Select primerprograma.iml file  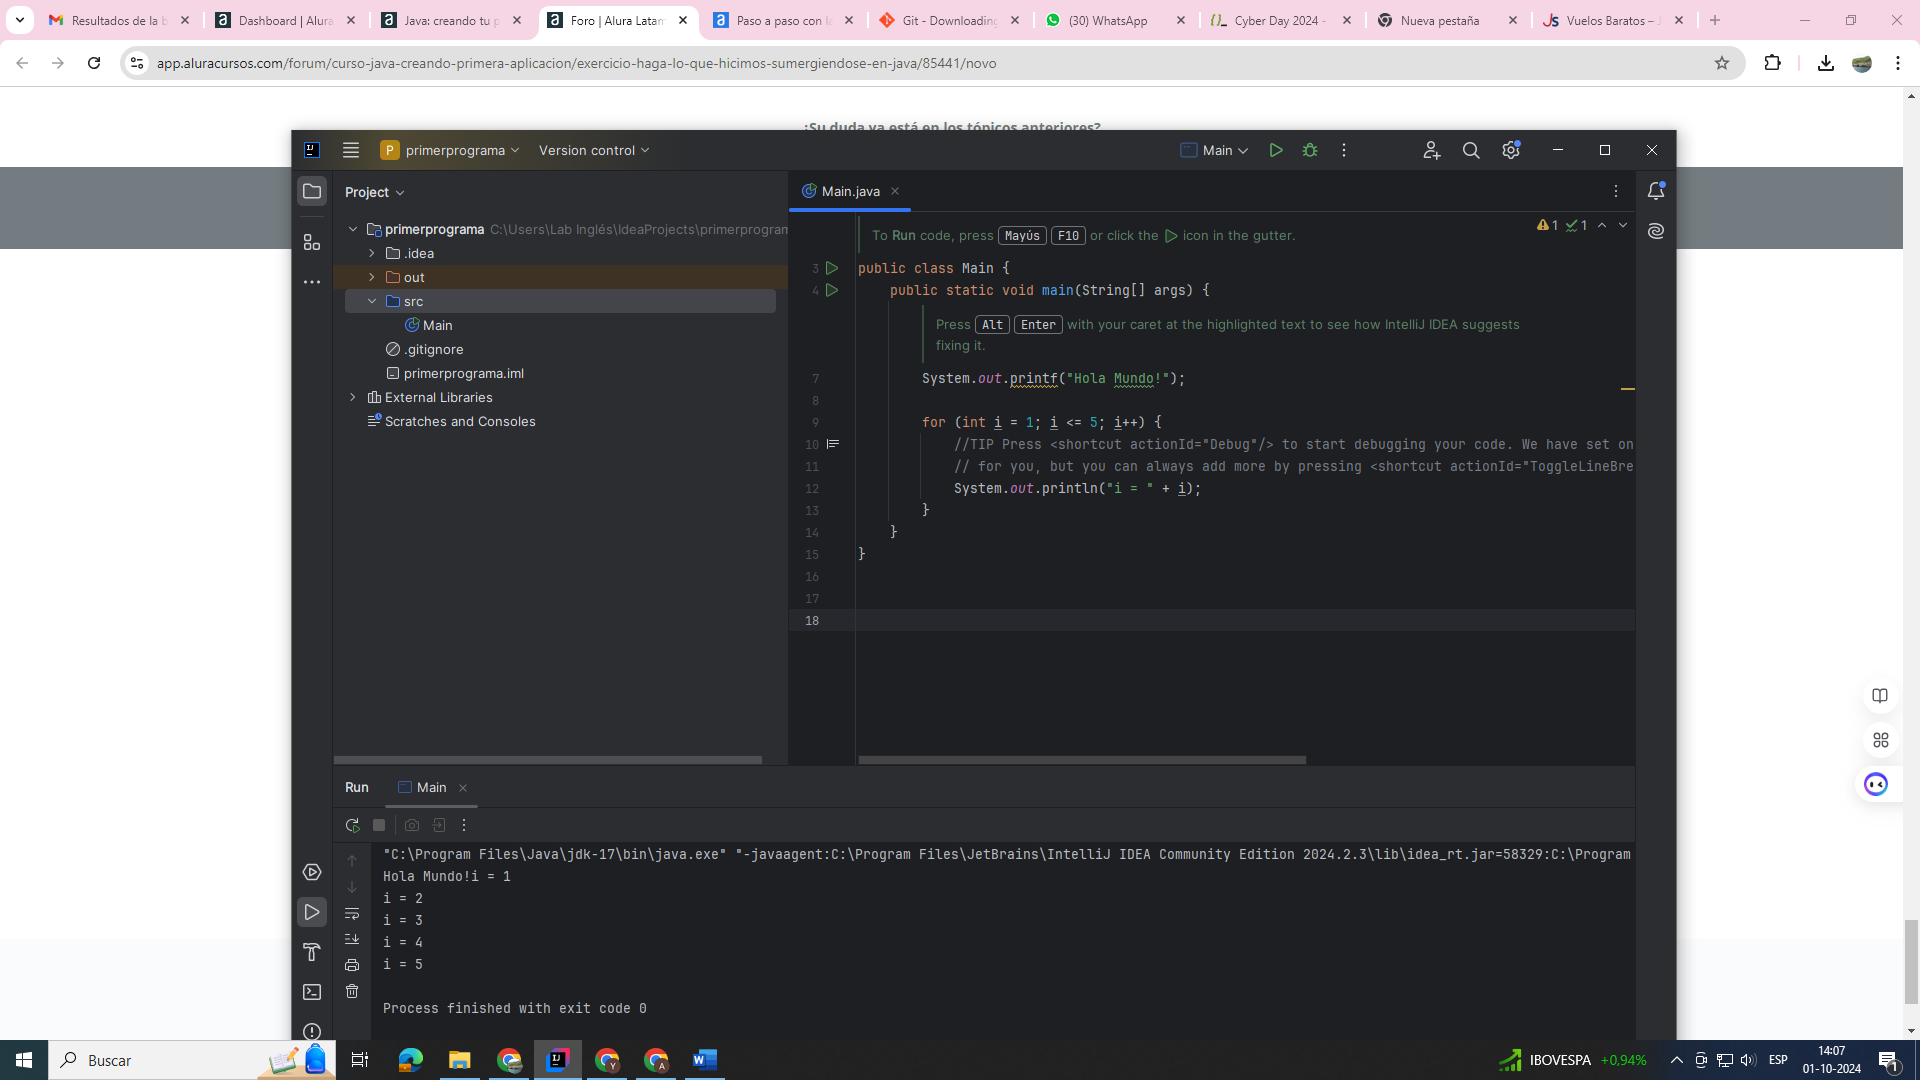455,373
